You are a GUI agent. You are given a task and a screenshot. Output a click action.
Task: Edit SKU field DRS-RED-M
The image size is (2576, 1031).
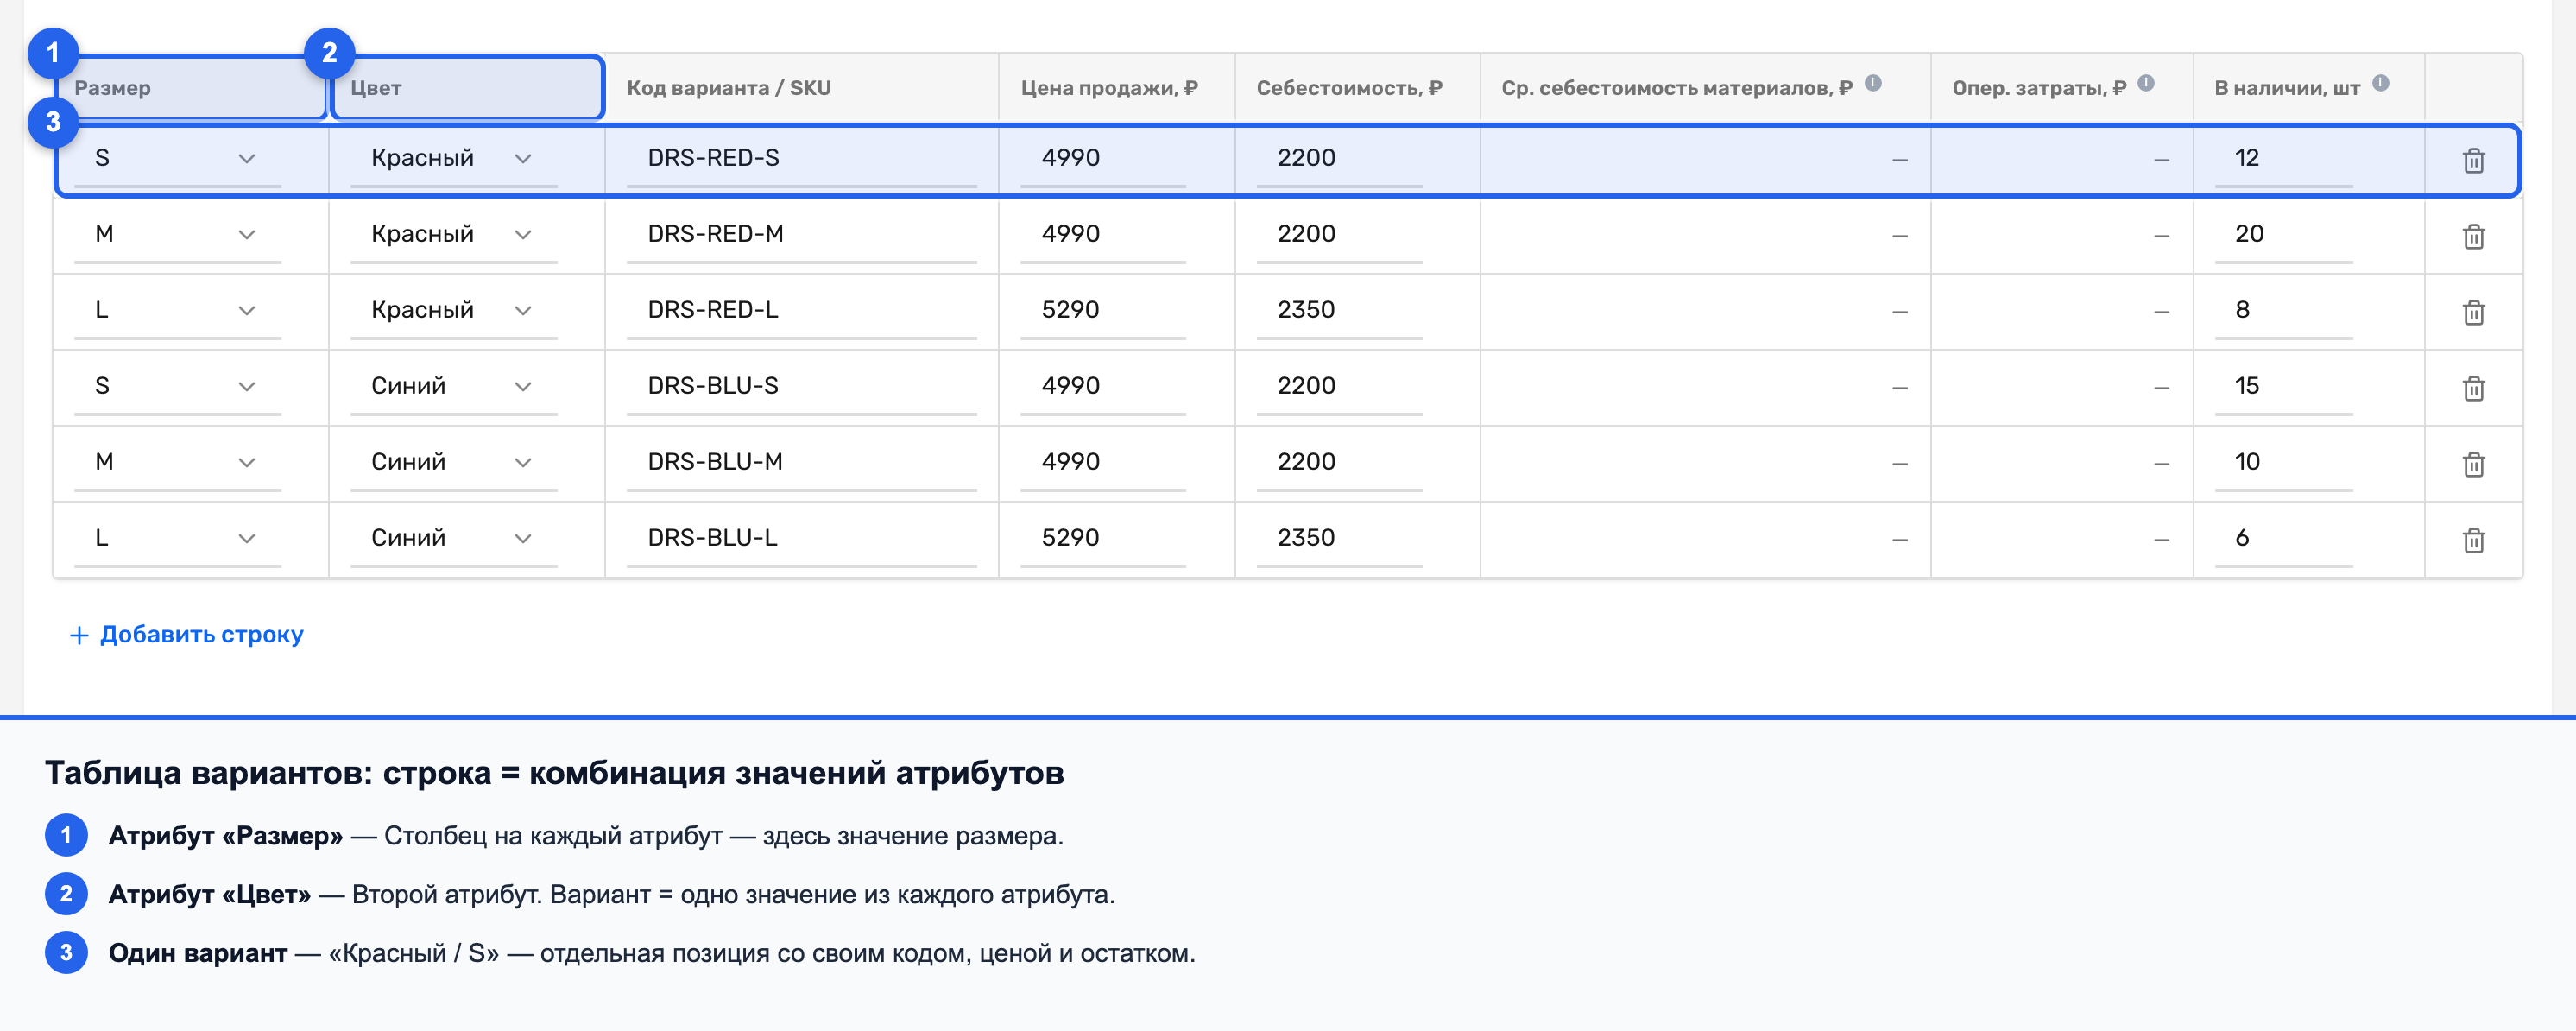(x=801, y=234)
